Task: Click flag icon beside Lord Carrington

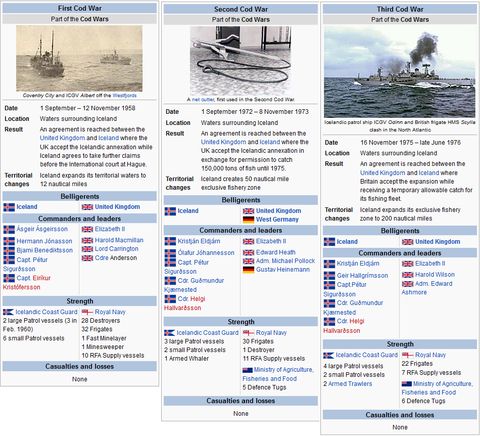Action: click(x=87, y=249)
